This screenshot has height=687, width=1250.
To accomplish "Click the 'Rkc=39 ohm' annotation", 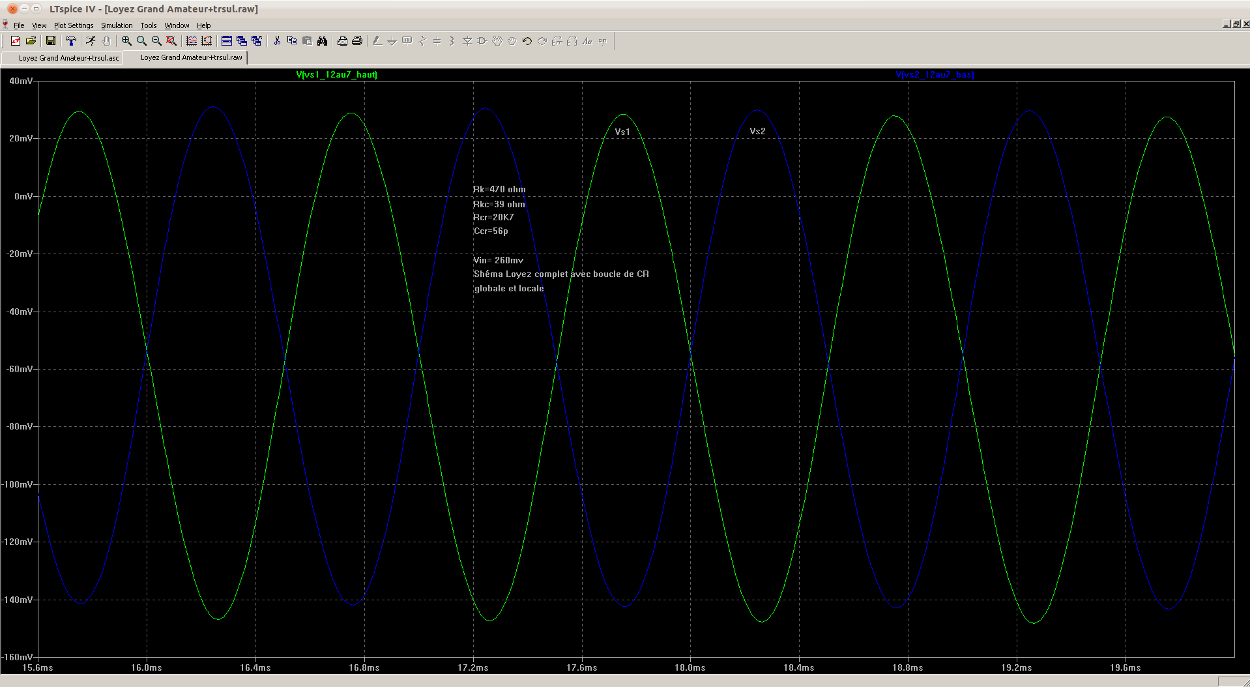I will click(499, 203).
